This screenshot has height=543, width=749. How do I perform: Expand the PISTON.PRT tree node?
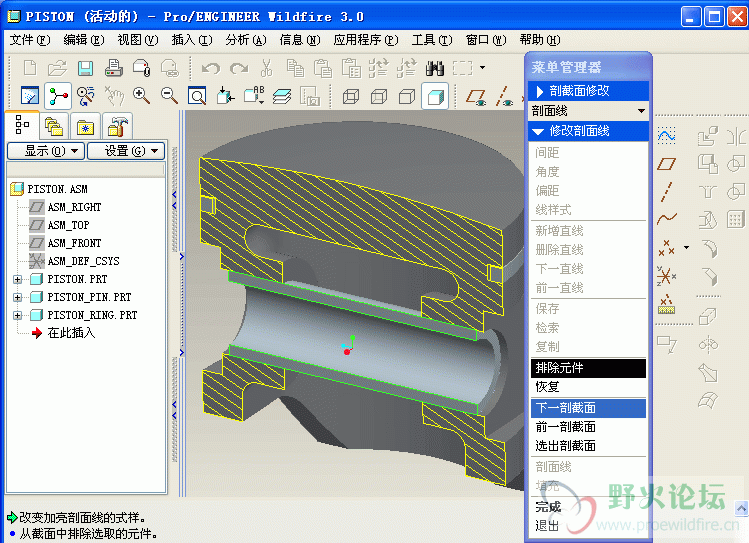click(x=18, y=279)
